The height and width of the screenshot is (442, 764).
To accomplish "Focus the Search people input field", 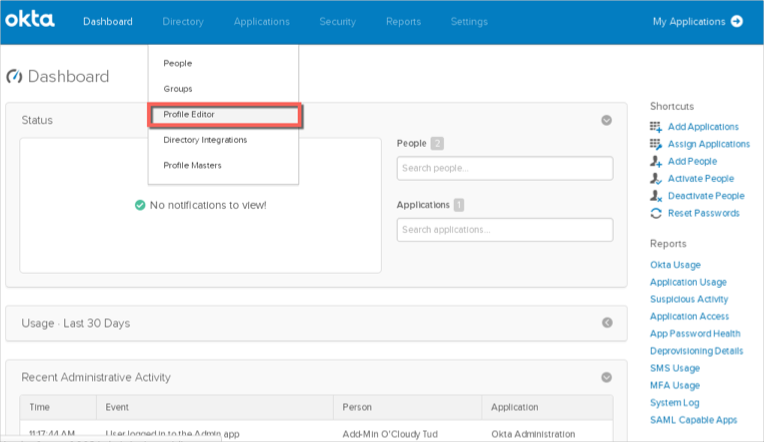I will (504, 168).
